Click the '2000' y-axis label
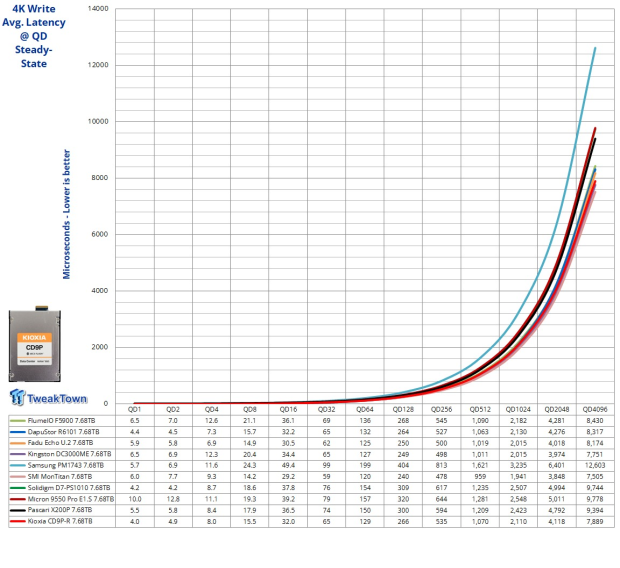The image size is (620, 568). 100,347
